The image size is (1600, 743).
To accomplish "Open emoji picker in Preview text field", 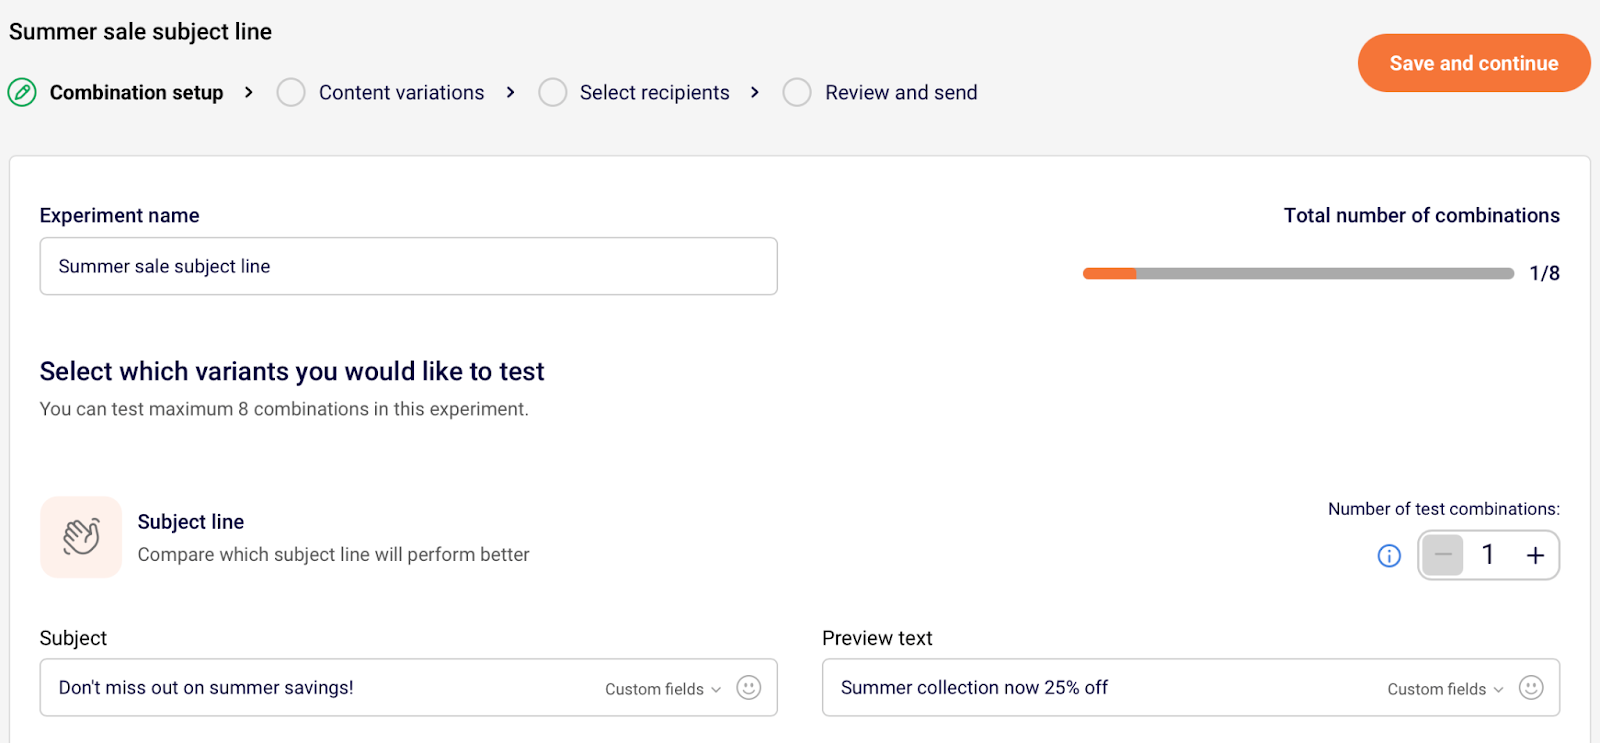I will tap(1530, 688).
